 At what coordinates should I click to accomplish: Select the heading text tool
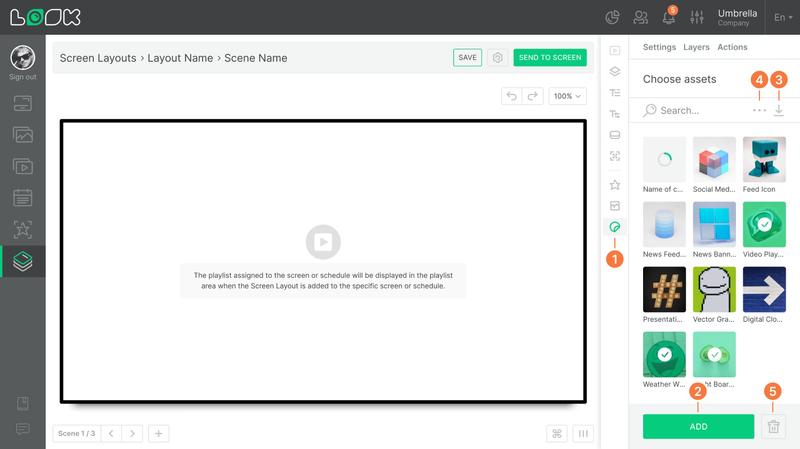615,93
